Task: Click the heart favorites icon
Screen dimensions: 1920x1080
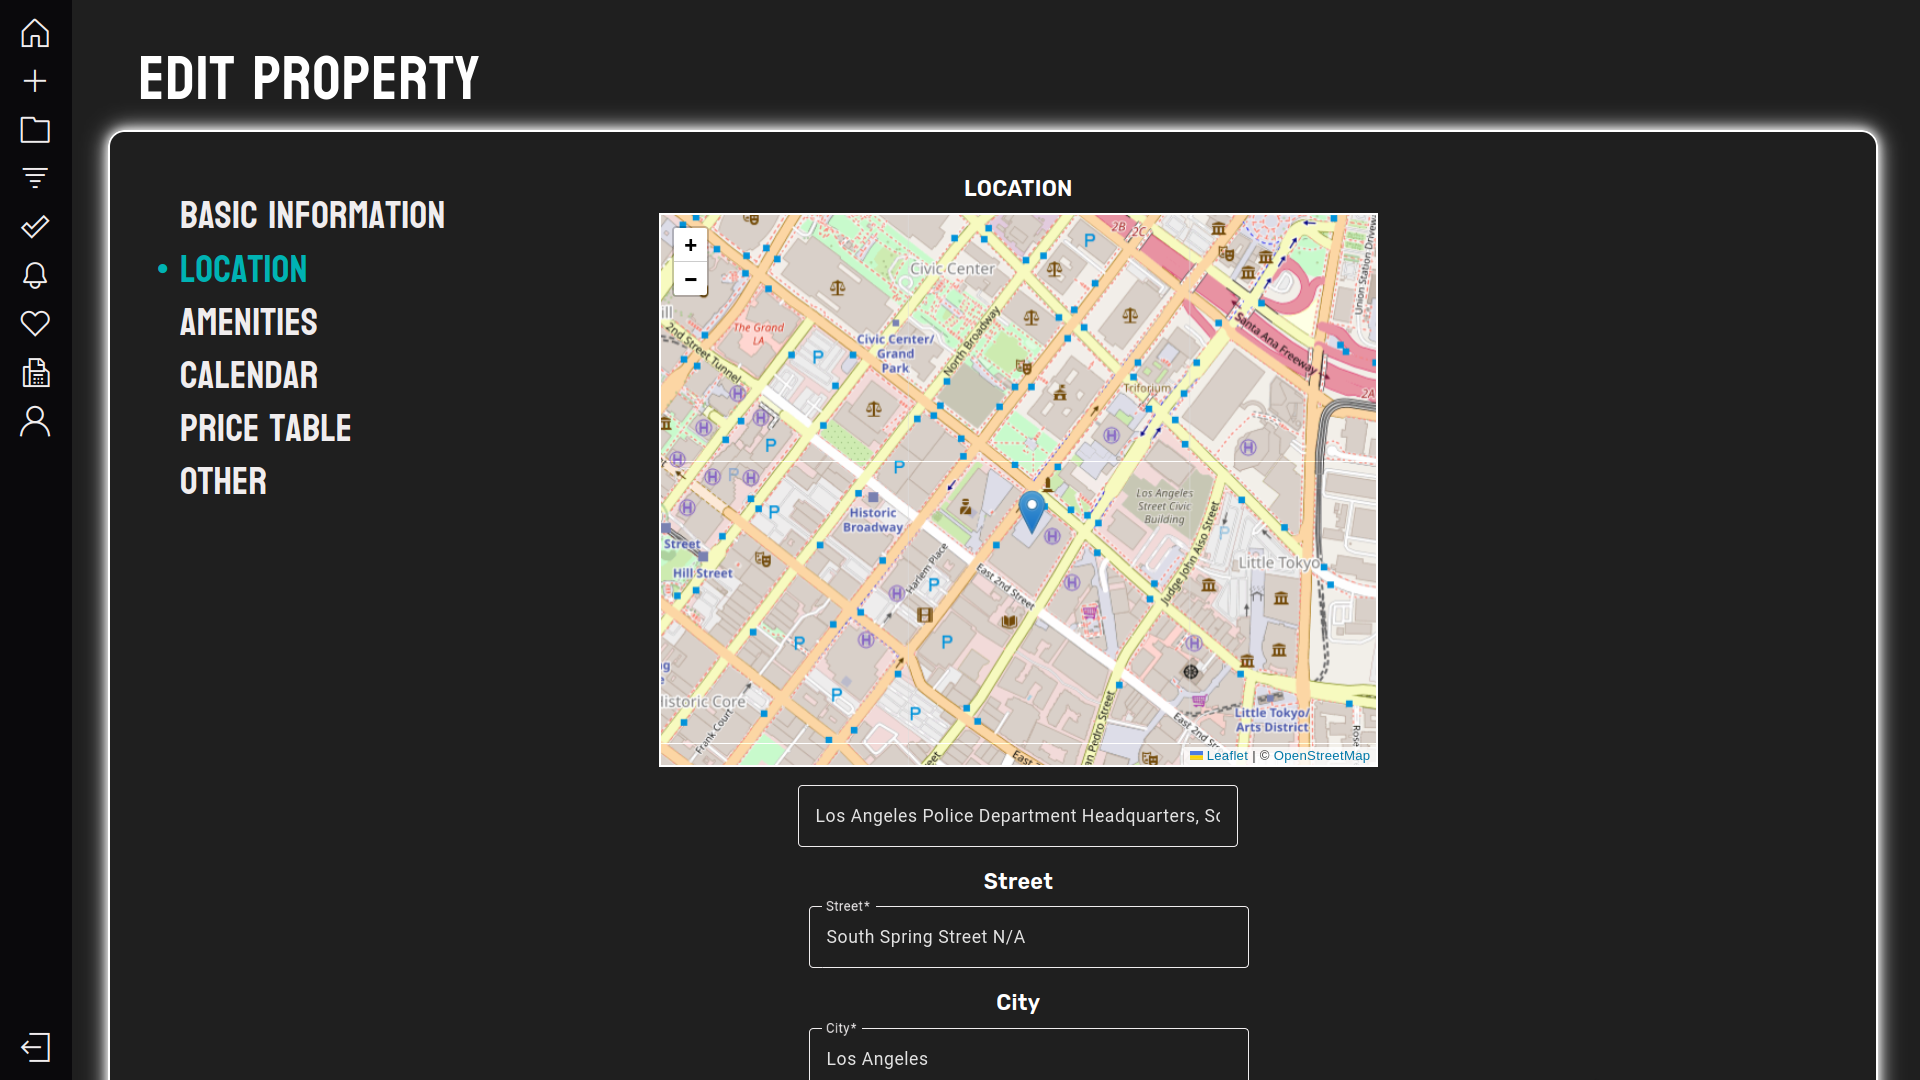Action: pyautogui.click(x=35, y=323)
